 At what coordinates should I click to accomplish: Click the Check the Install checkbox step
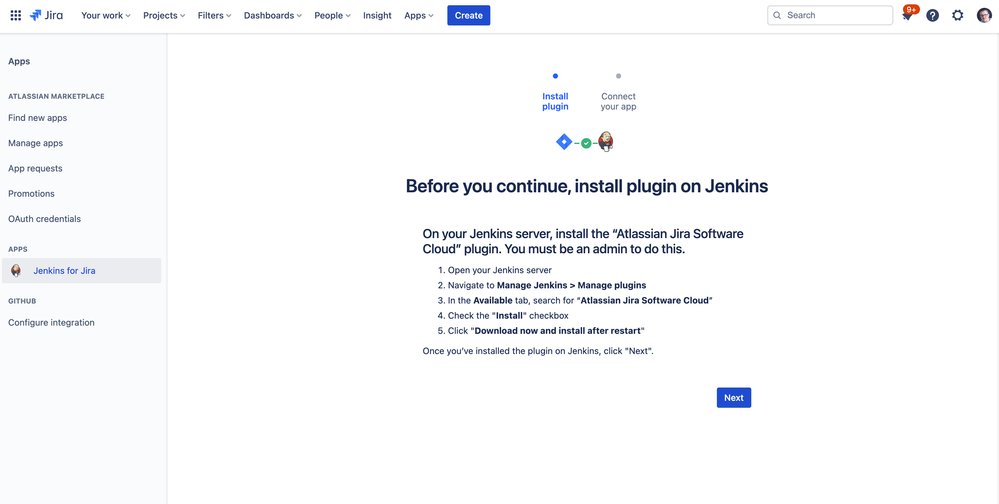pos(508,315)
